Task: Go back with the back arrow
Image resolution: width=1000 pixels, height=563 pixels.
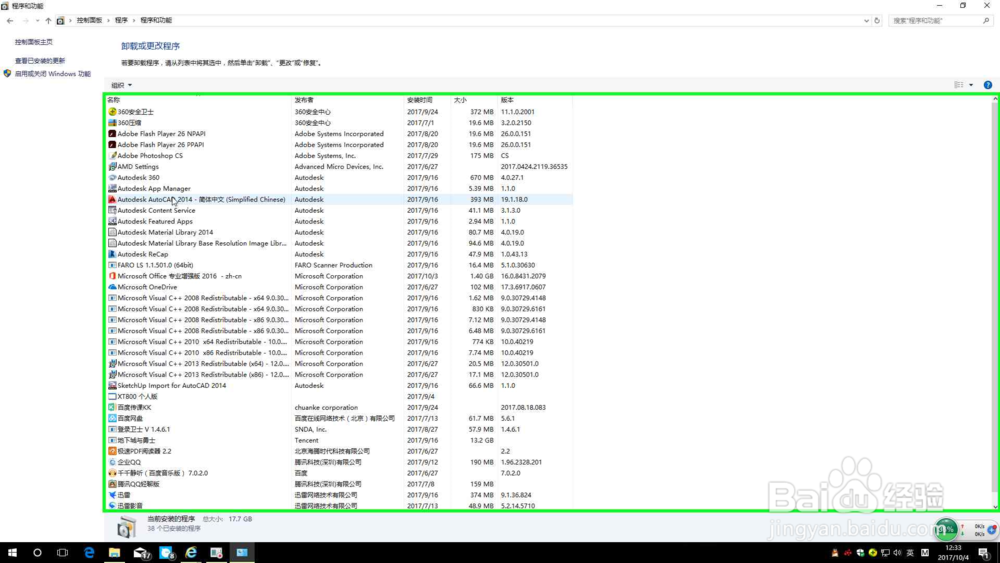Action: [x=10, y=20]
